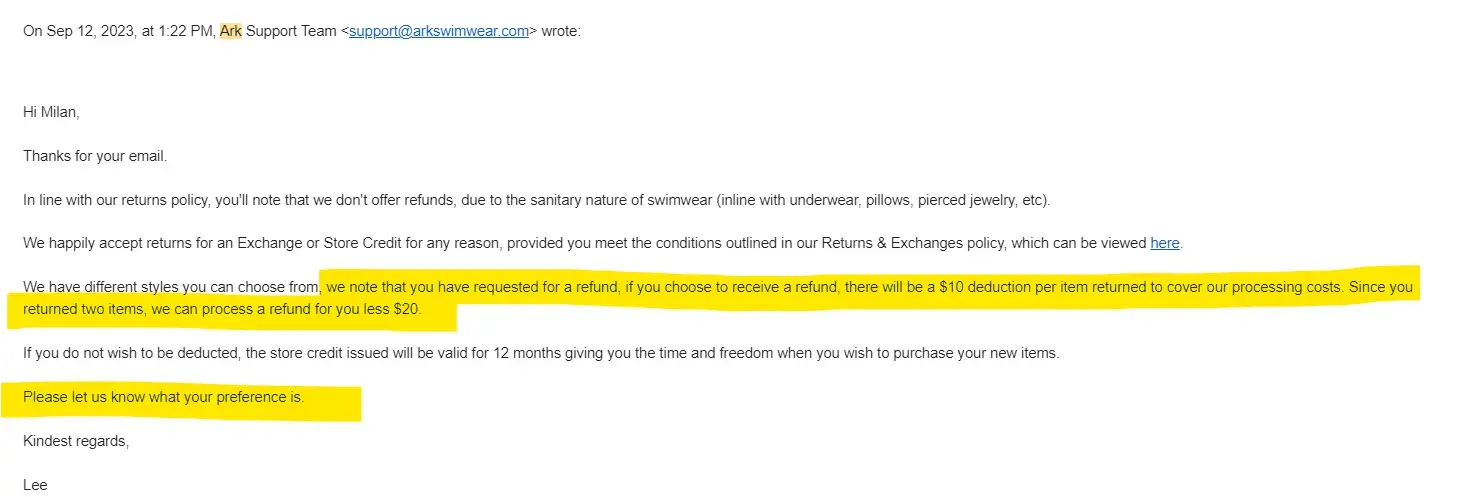
Task: Click the support@arkswimwear.com email link
Action: [438, 31]
